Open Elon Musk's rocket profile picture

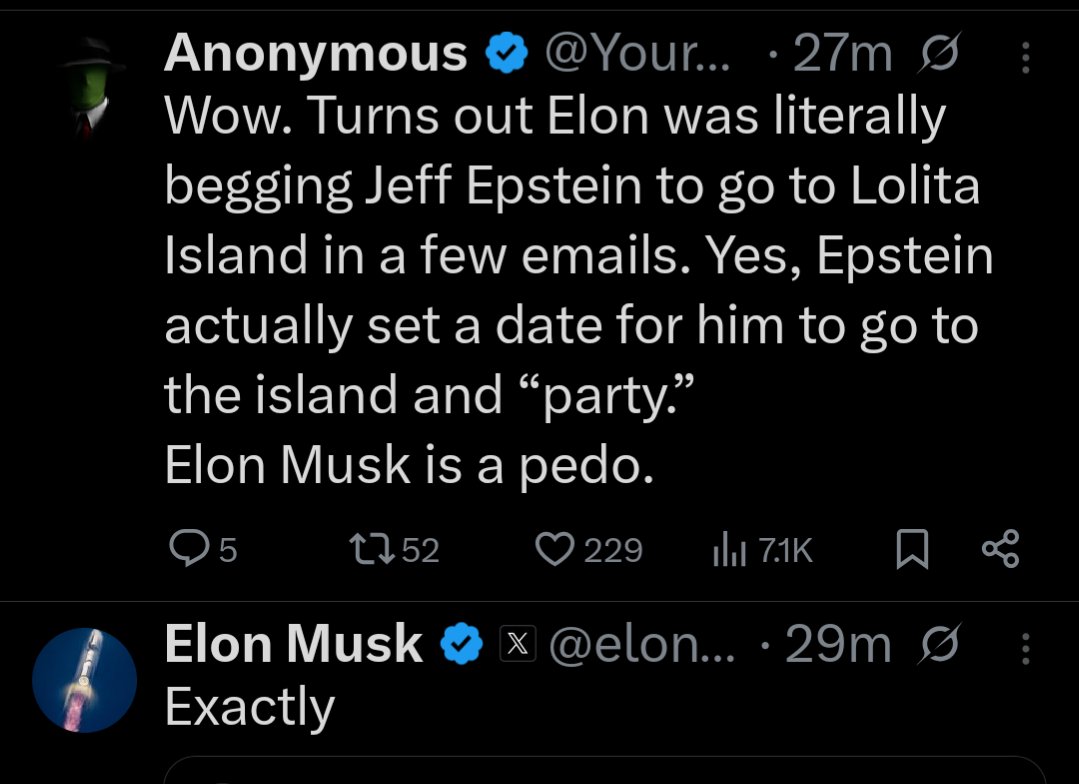[x=84, y=678]
